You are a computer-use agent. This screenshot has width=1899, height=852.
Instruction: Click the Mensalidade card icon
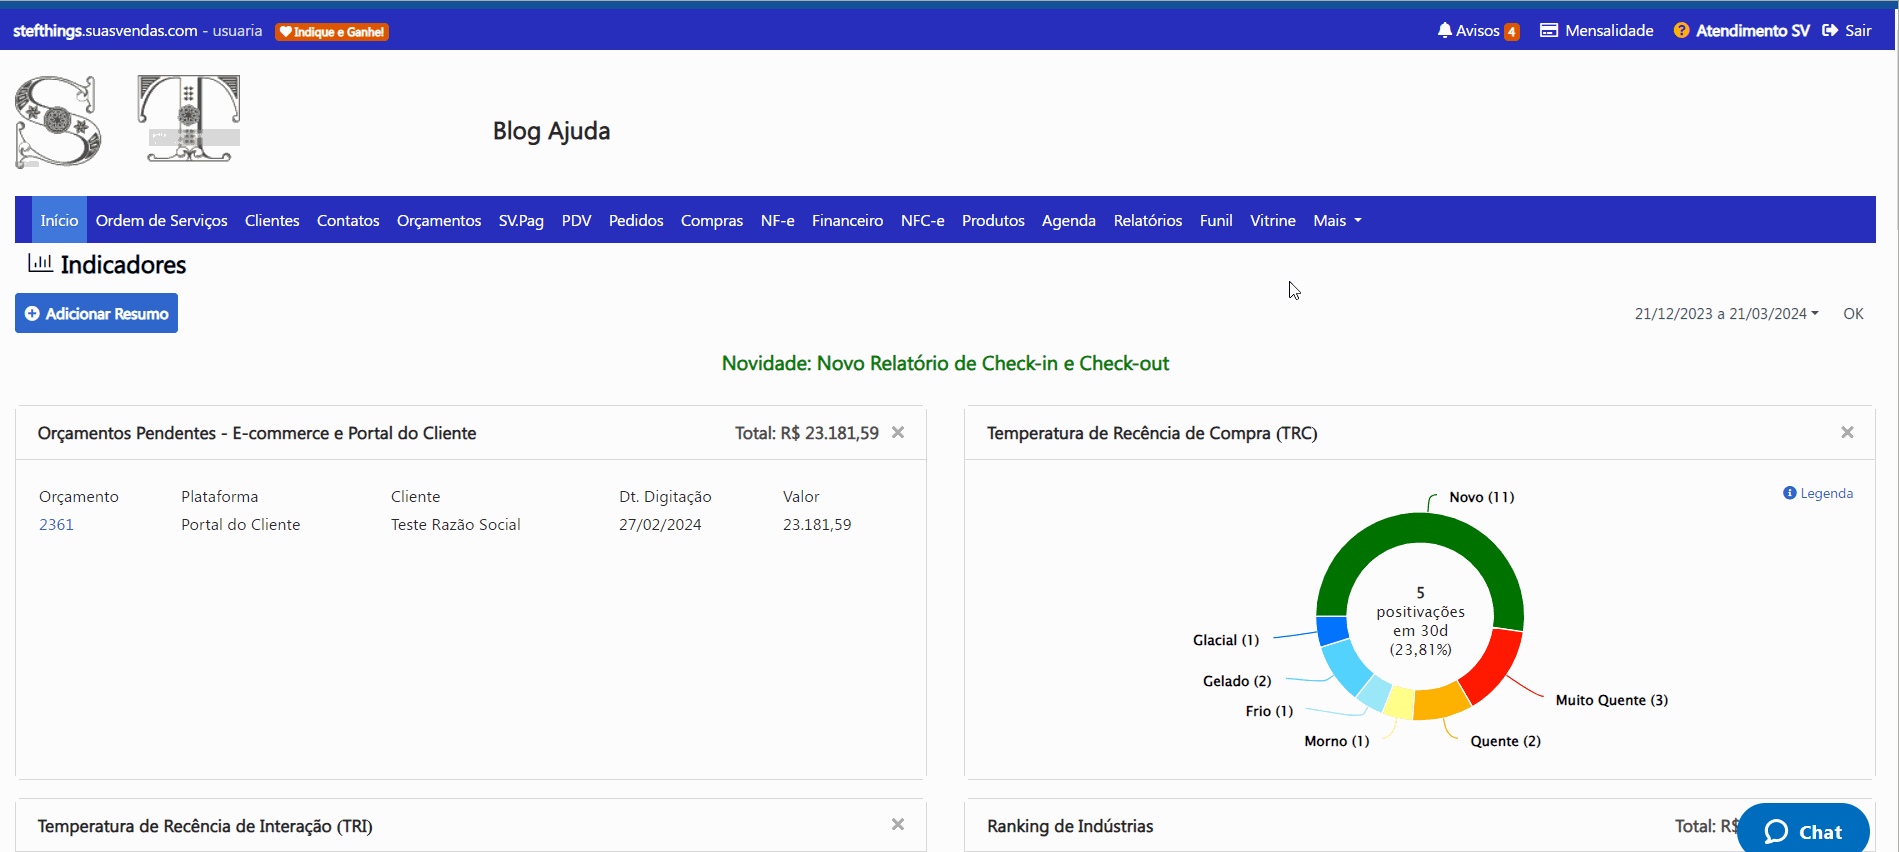1549,30
